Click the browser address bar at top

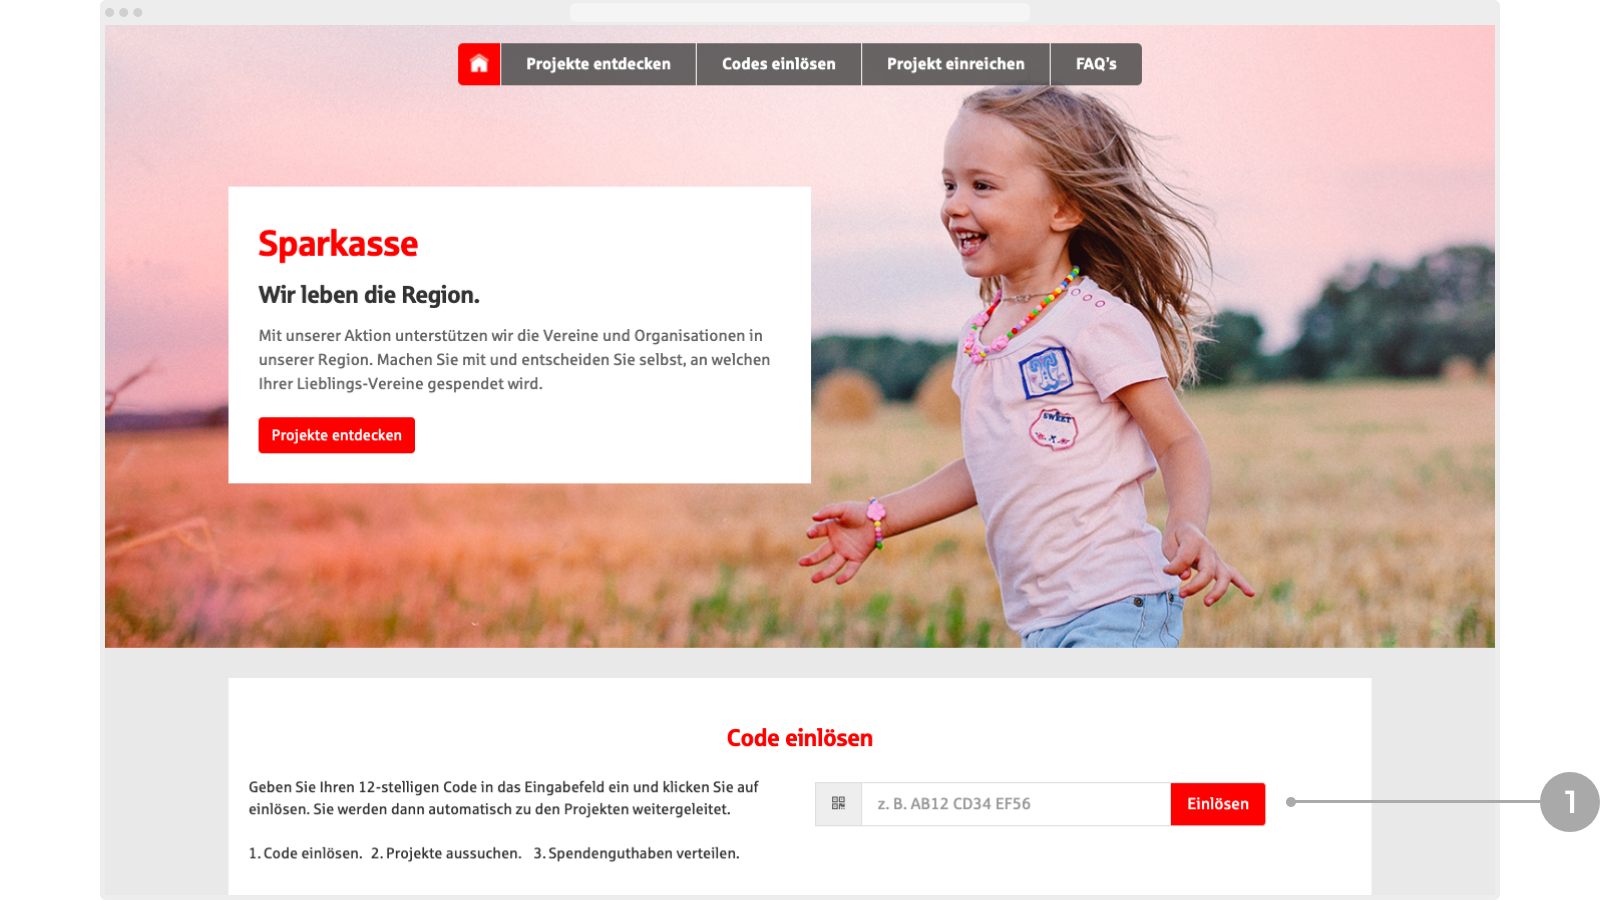pyautogui.click(x=800, y=12)
